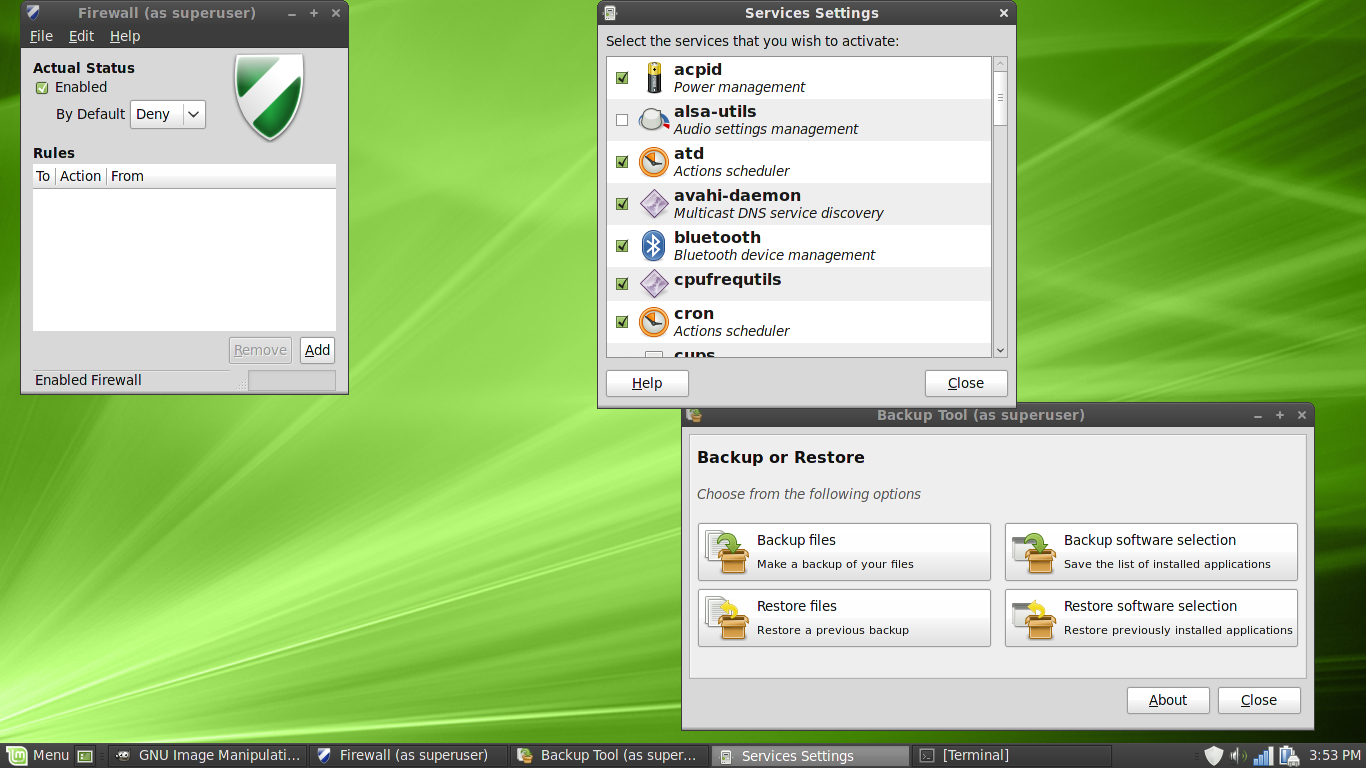
Task: Click the Backup software selection icon
Action: coord(1034,552)
